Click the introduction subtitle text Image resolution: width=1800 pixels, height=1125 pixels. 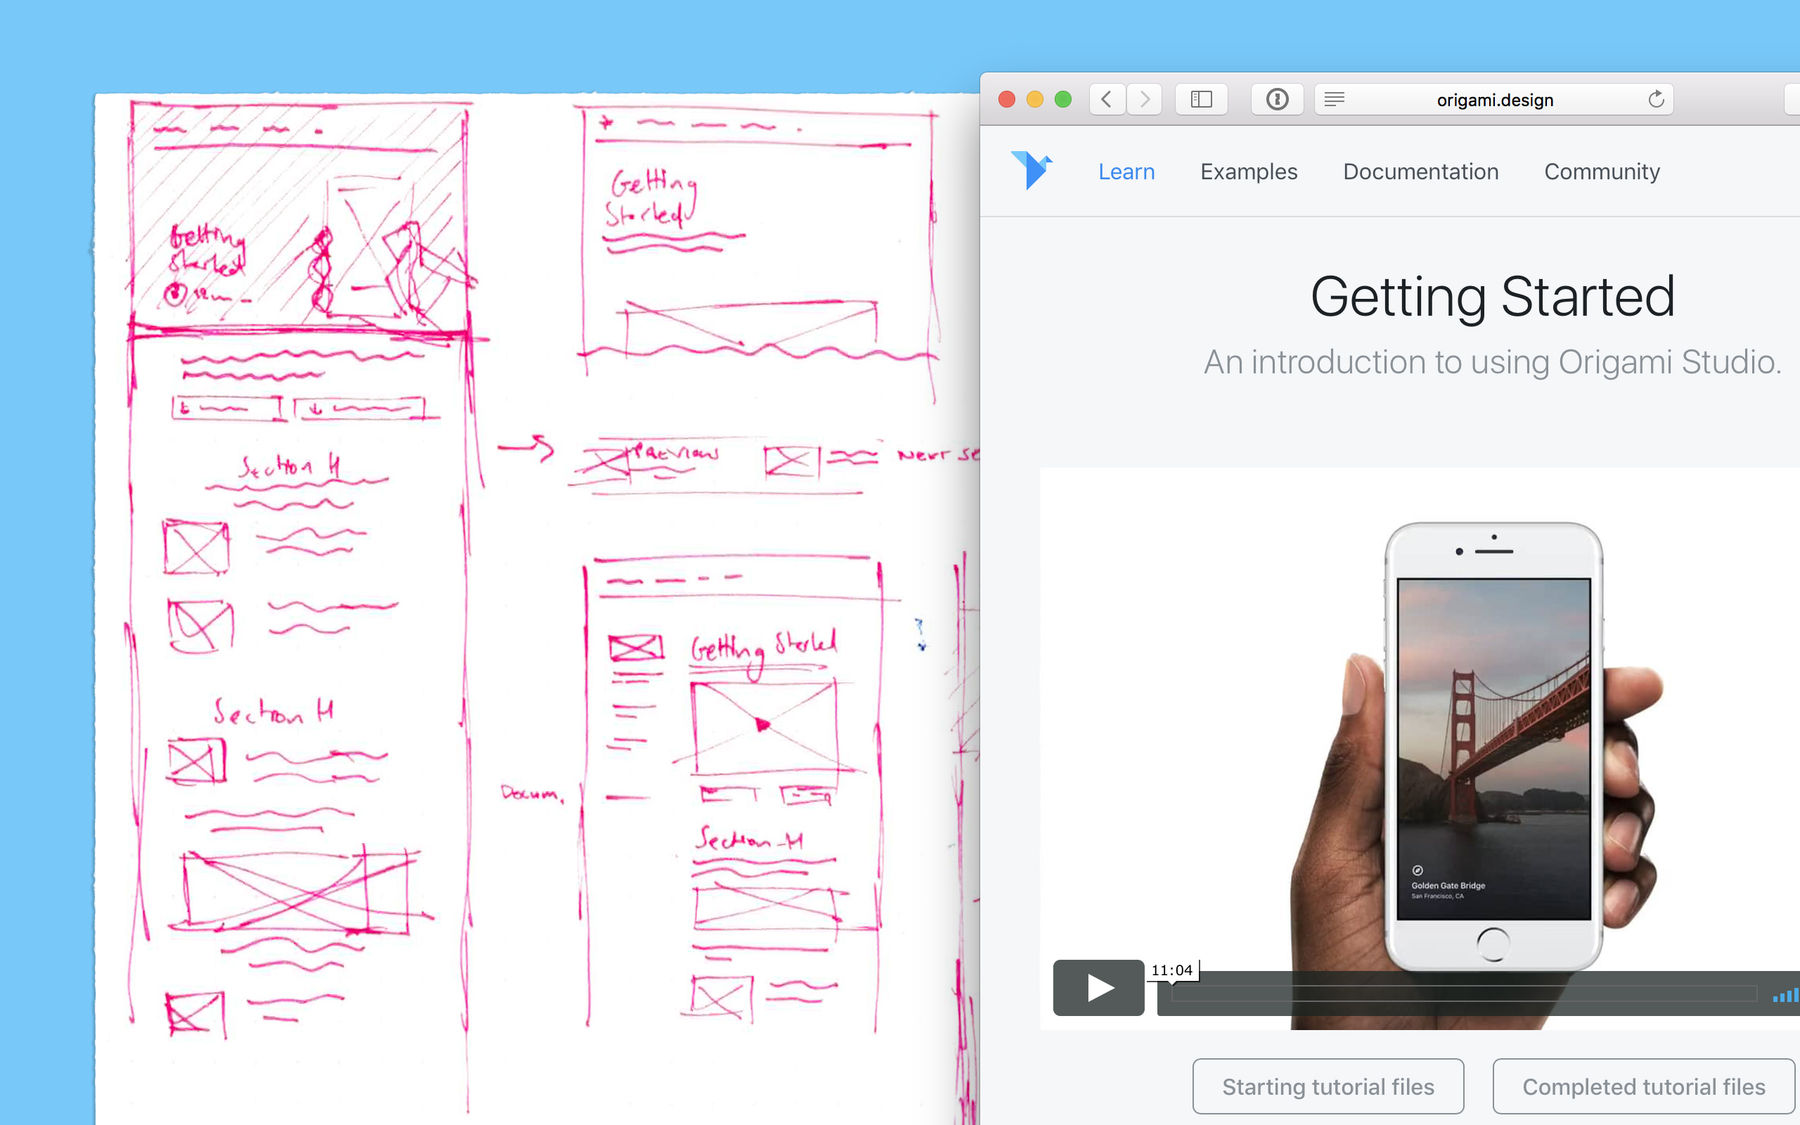(x=1492, y=362)
